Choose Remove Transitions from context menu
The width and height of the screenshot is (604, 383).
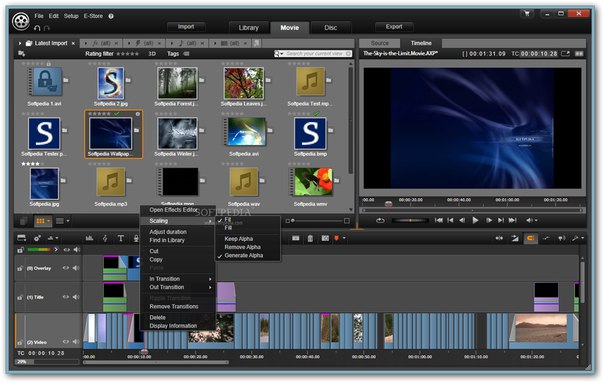(174, 307)
